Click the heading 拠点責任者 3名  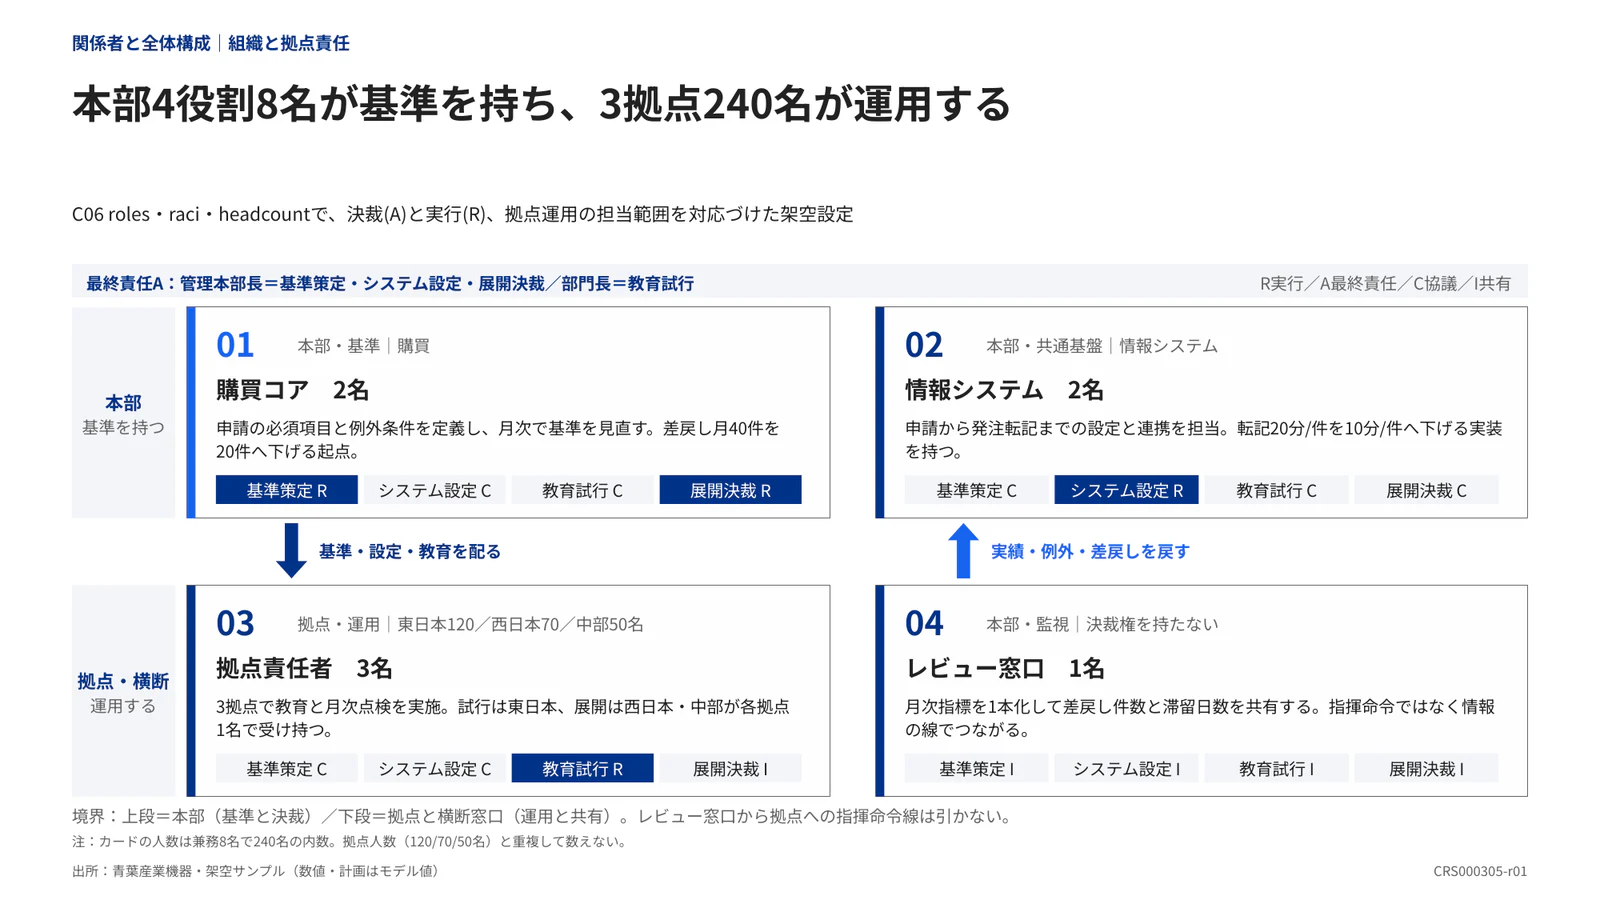tap(305, 667)
